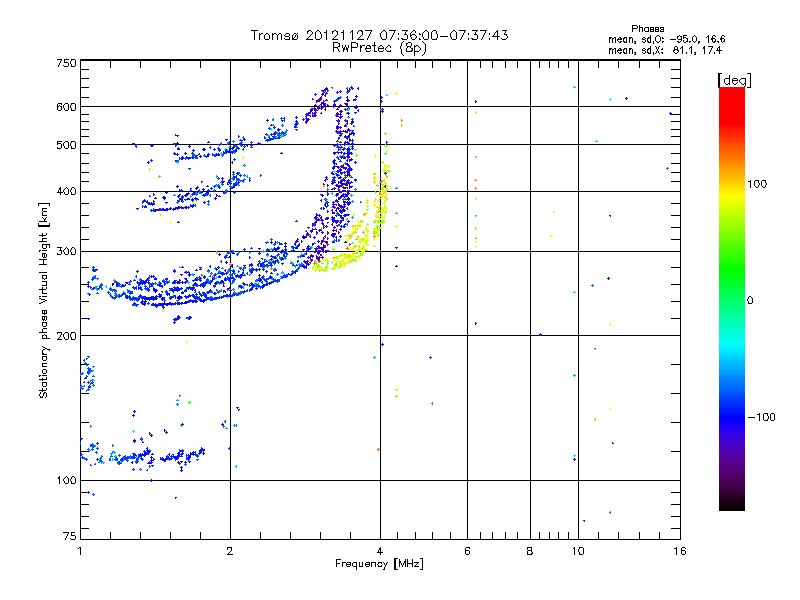Click the y-axis label '600'
Screen dimensions: 800x600
click(67, 107)
